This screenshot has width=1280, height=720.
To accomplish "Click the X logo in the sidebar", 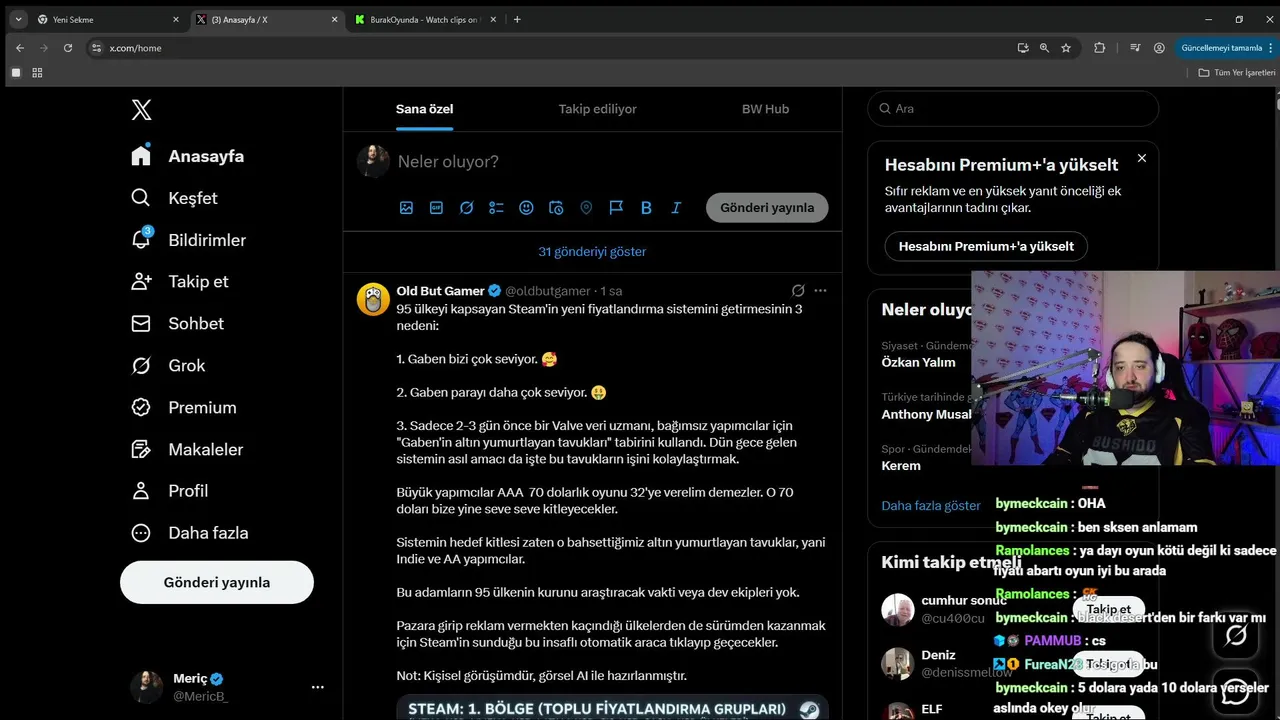I will [142, 110].
